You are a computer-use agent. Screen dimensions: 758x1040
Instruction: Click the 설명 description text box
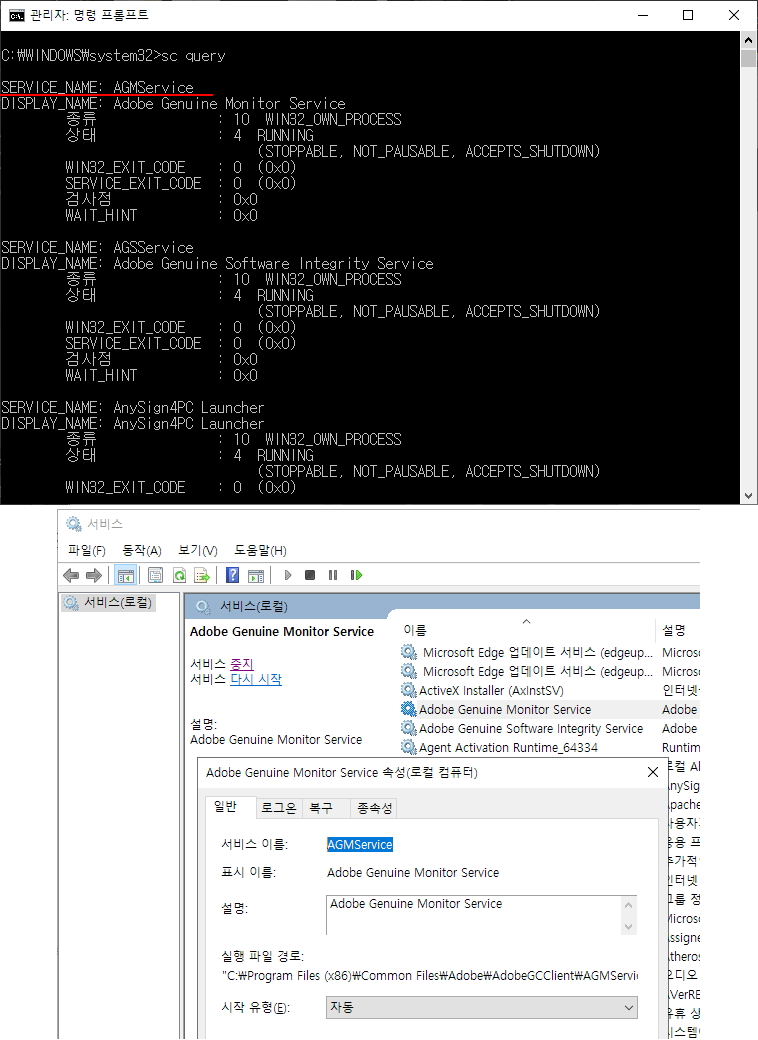click(x=474, y=915)
